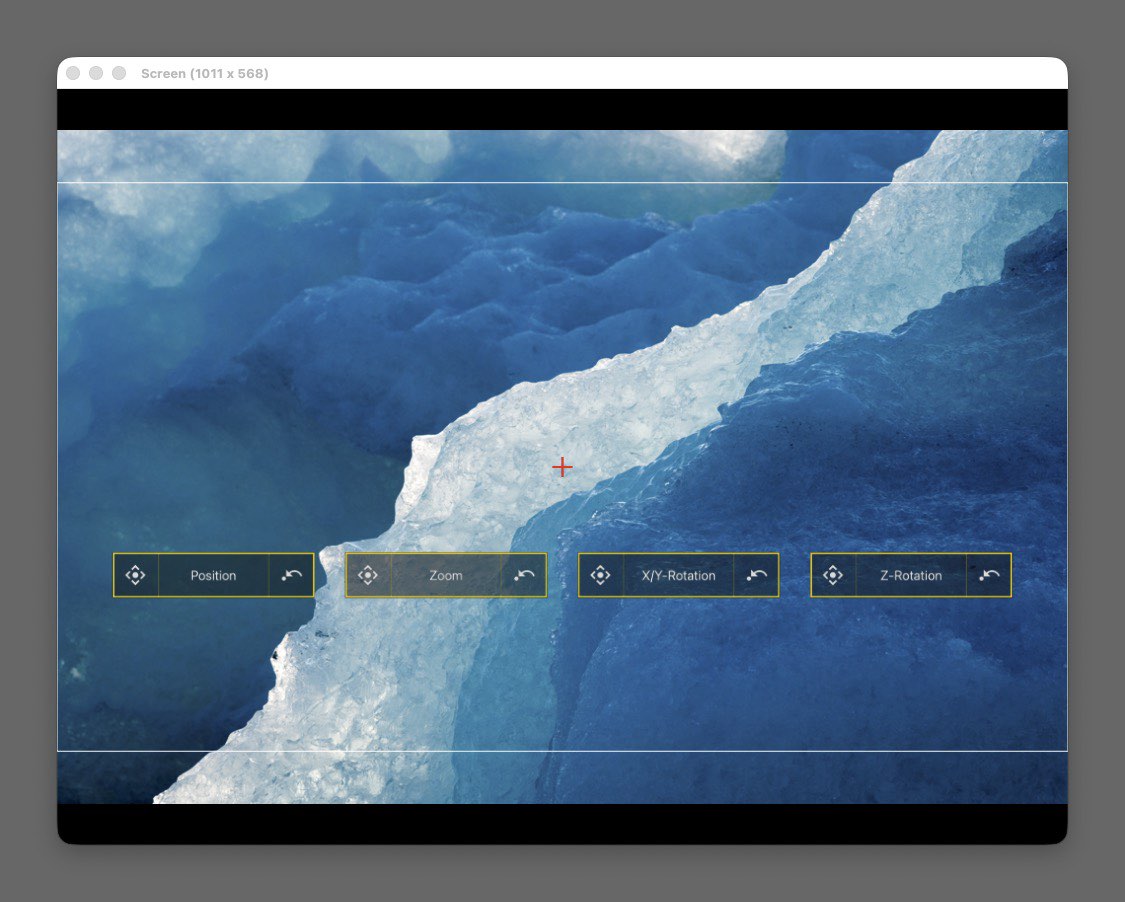This screenshot has width=1125, height=902.
Task: Click the window title 'Screen (1011 x 568)'
Action: click(205, 74)
